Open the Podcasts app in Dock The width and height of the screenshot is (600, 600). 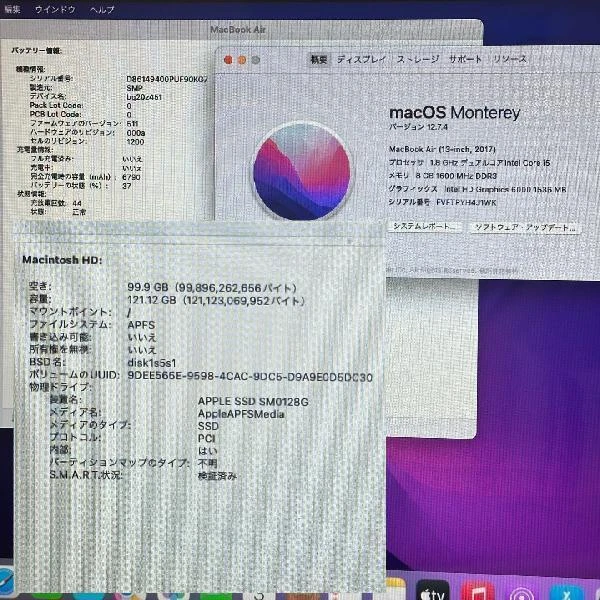tap(520, 592)
